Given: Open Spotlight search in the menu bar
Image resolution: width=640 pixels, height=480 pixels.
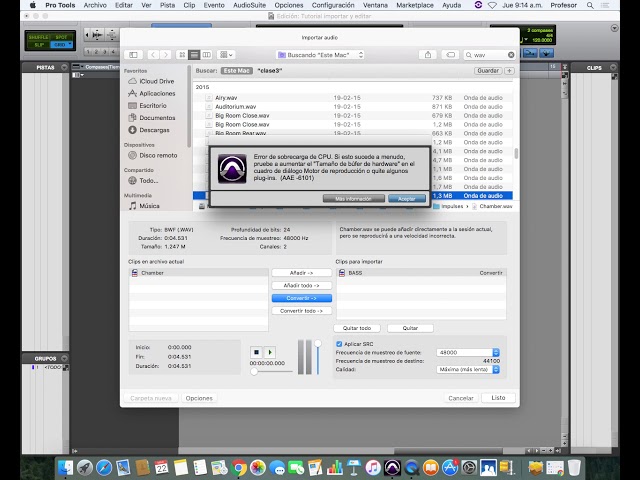Looking at the screenshot, I should point(590,5).
